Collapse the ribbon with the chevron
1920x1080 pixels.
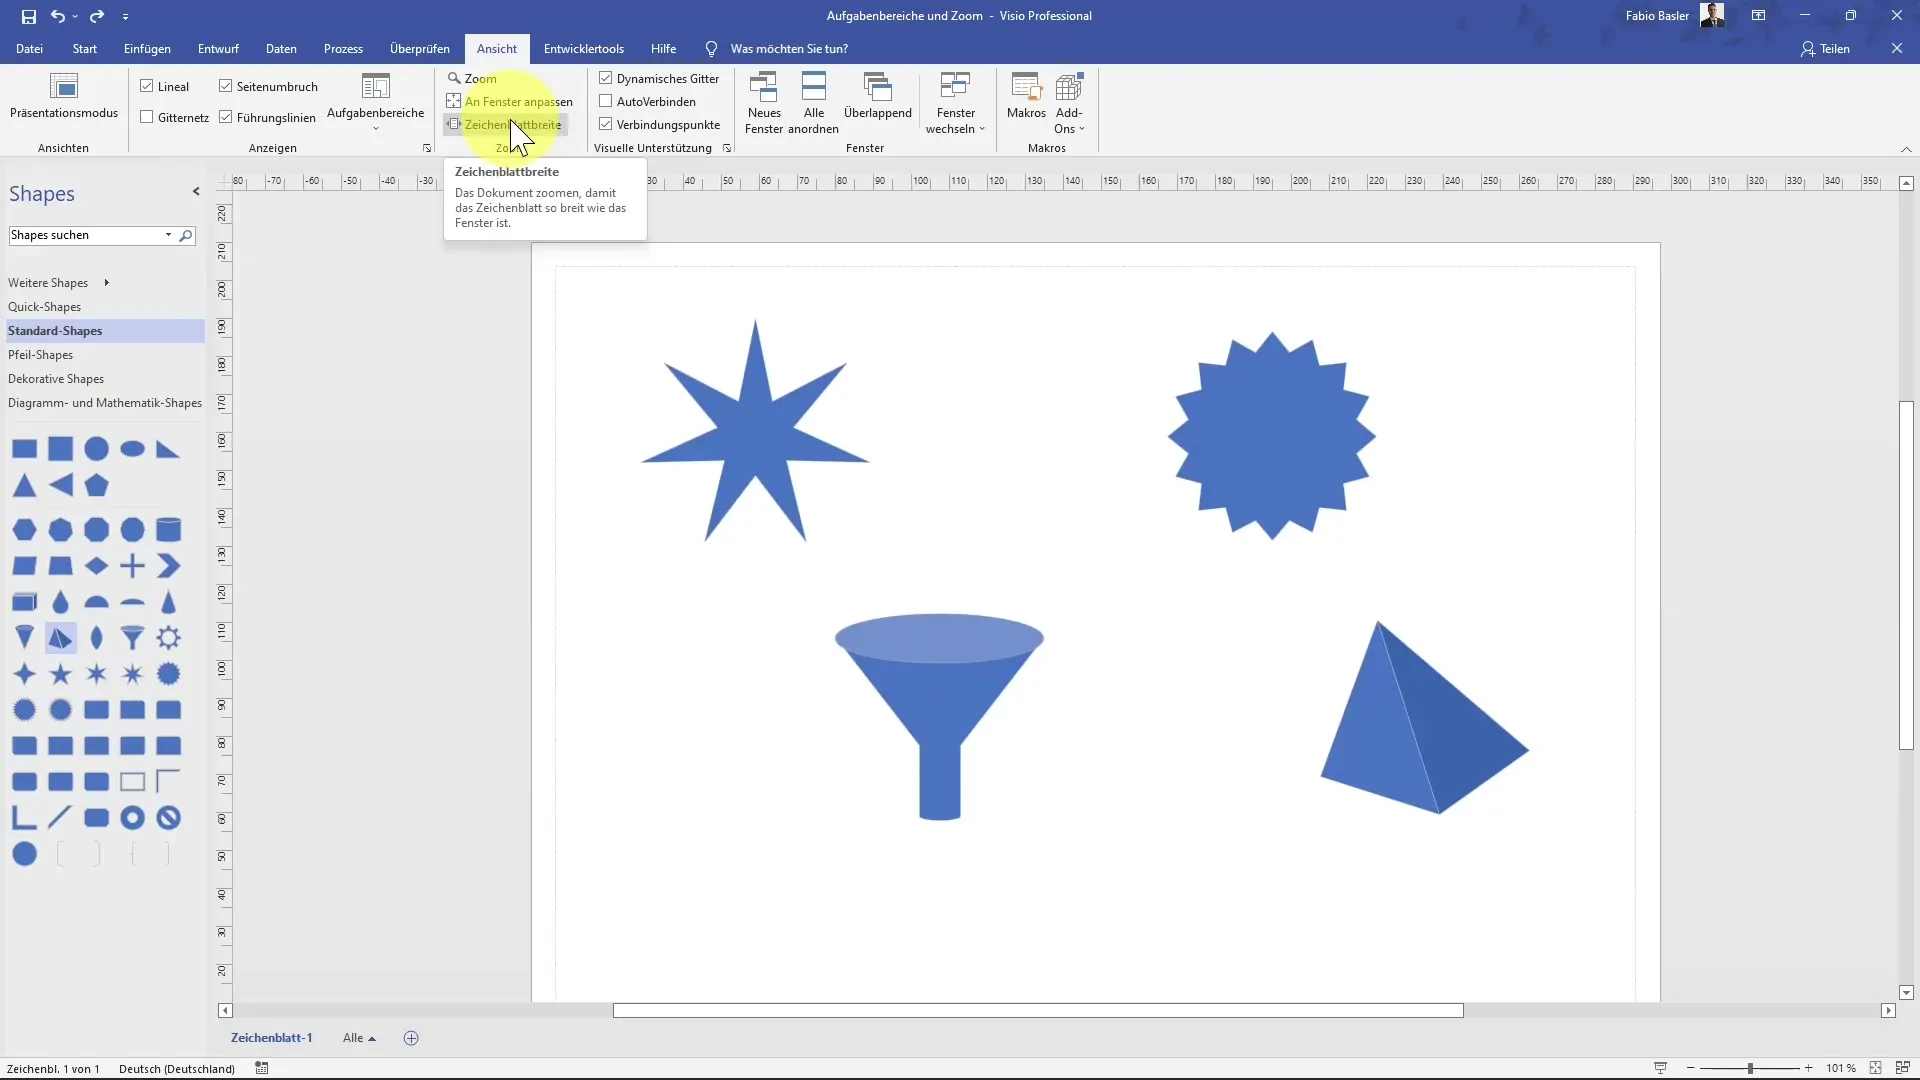click(x=1906, y=149)
